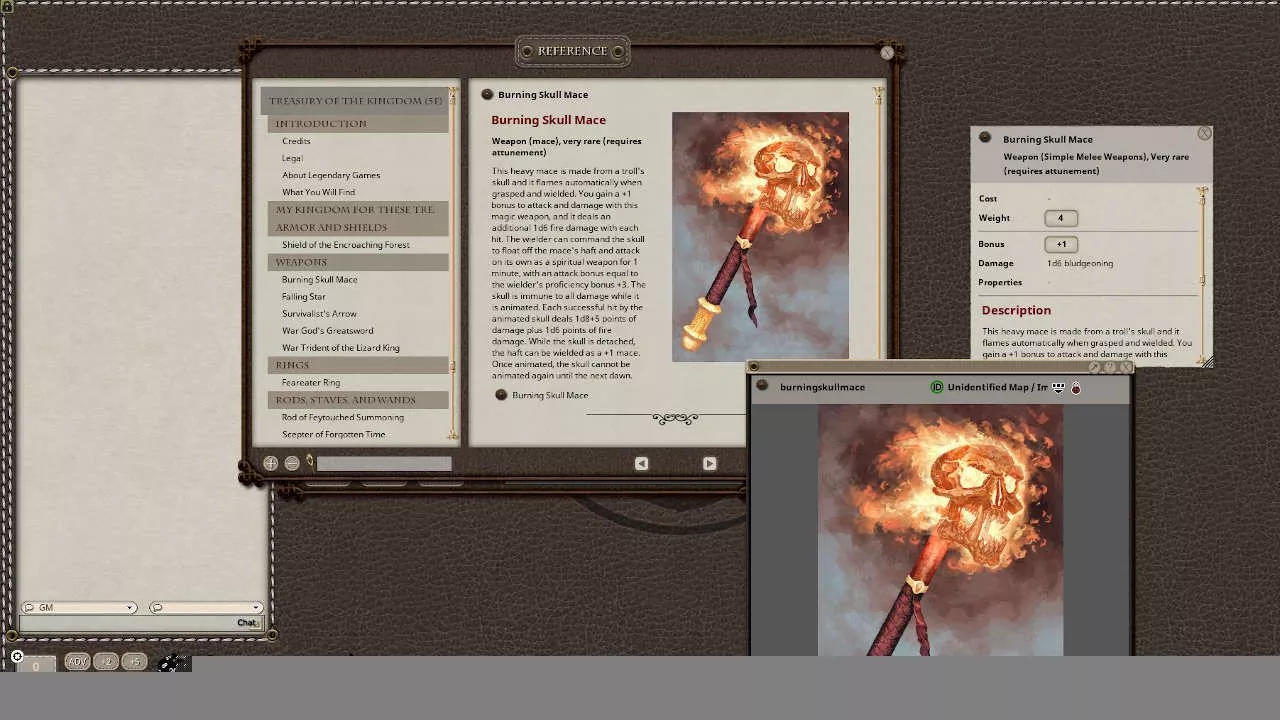1280x720 pixels.
Task: Click the help question-mark icon on image window
Action: pyautogui.click(x=1110, y=367)
